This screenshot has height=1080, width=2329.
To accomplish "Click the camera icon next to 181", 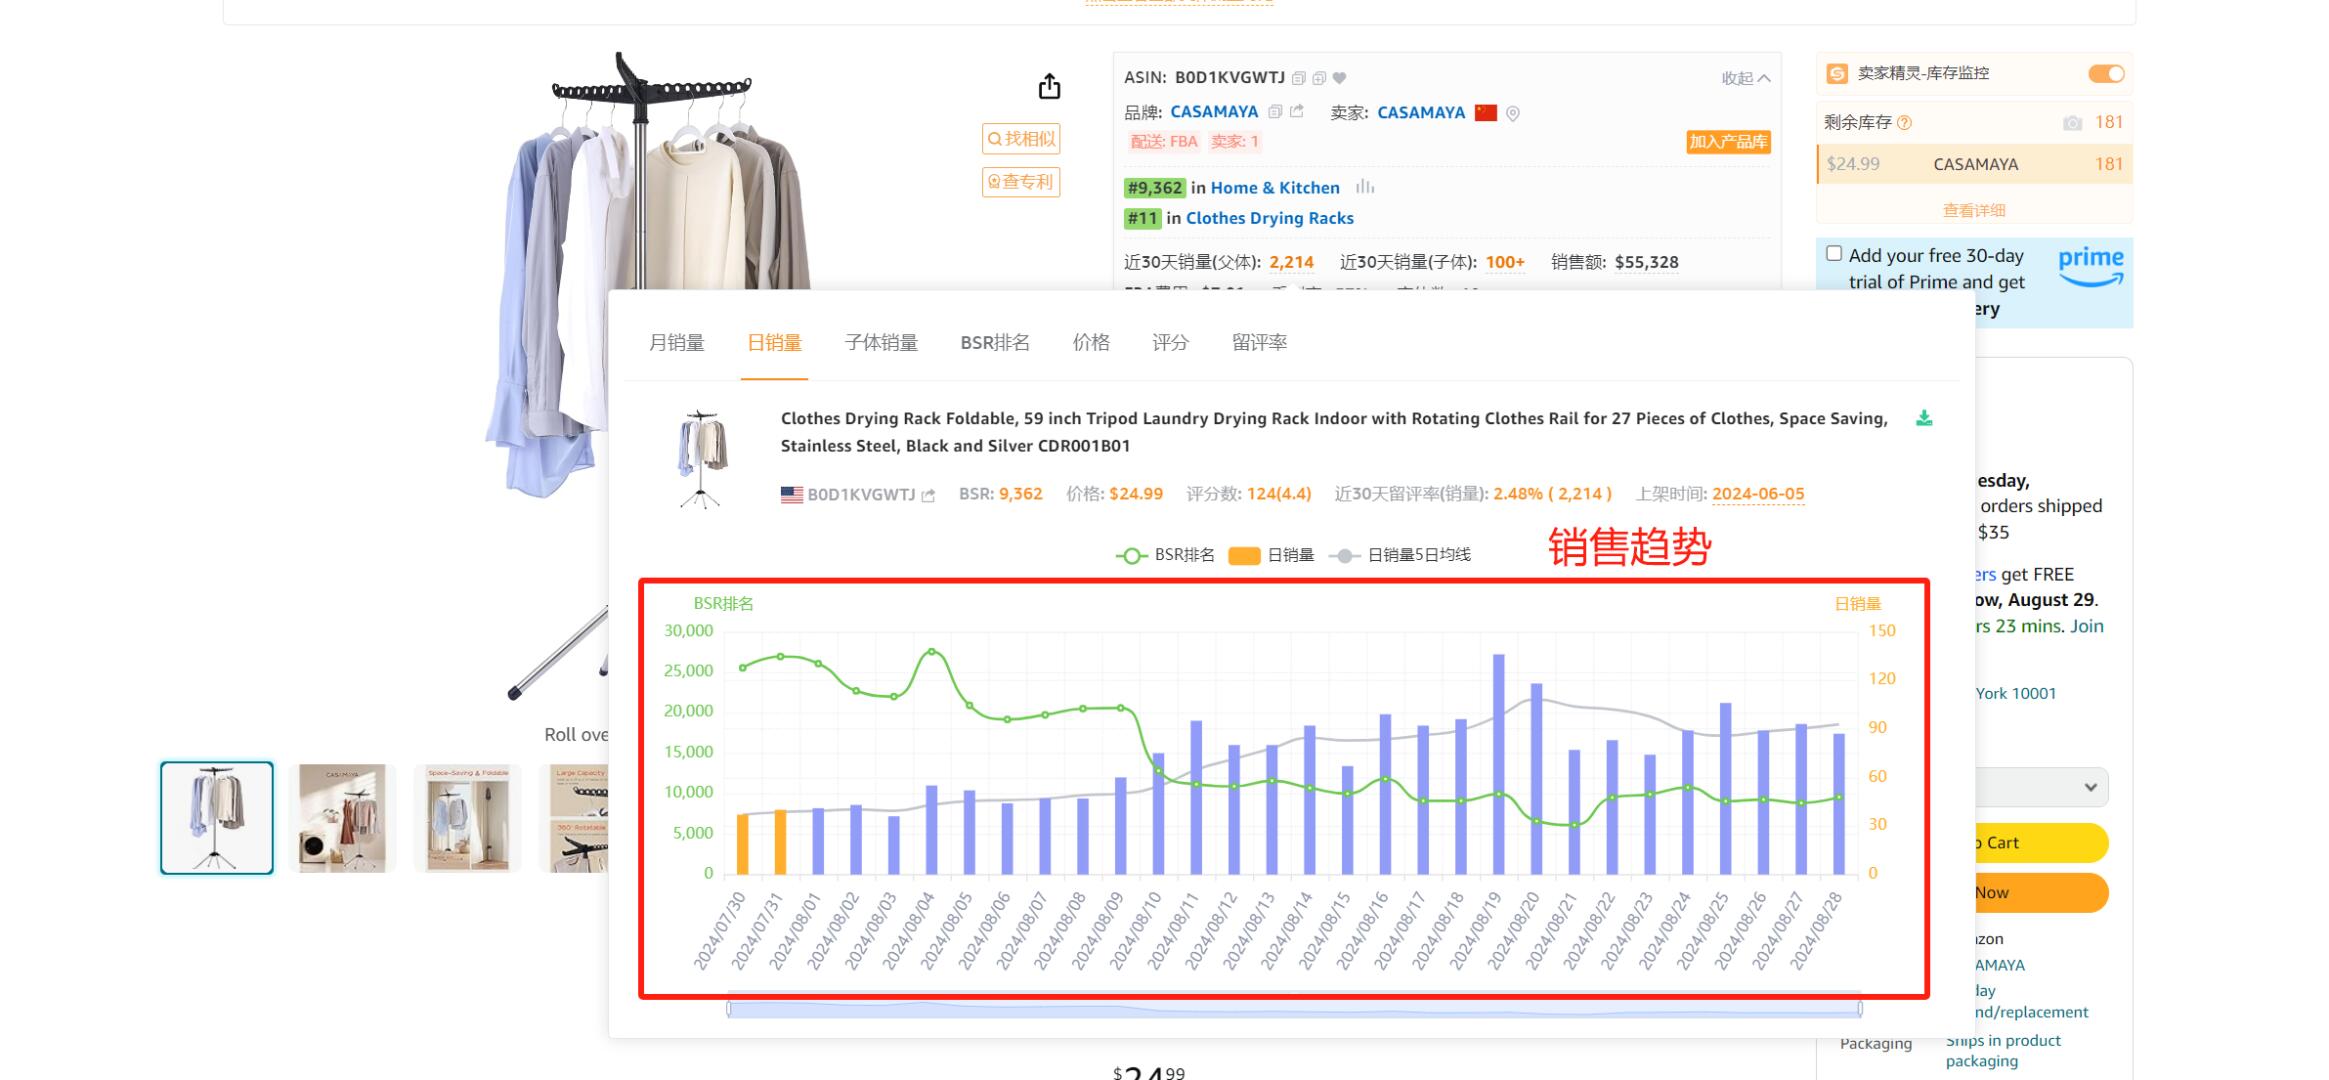I will (2072, 123).
